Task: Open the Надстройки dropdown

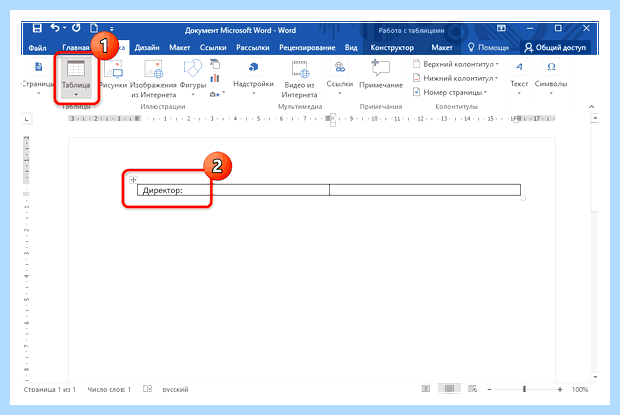Action: (253, 77)
